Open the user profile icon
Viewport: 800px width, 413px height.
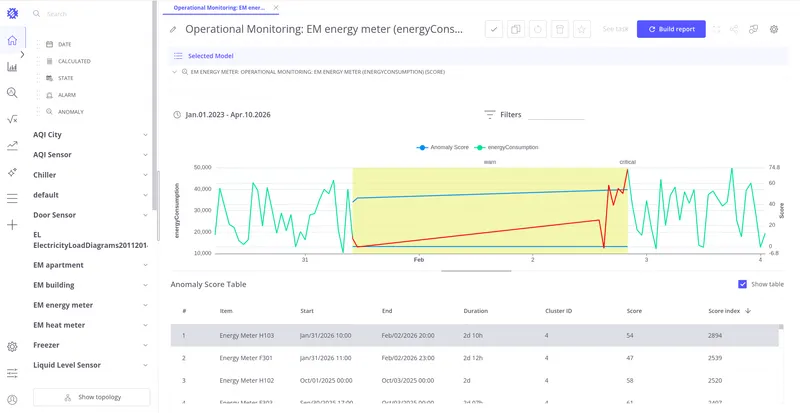[12, 400]
